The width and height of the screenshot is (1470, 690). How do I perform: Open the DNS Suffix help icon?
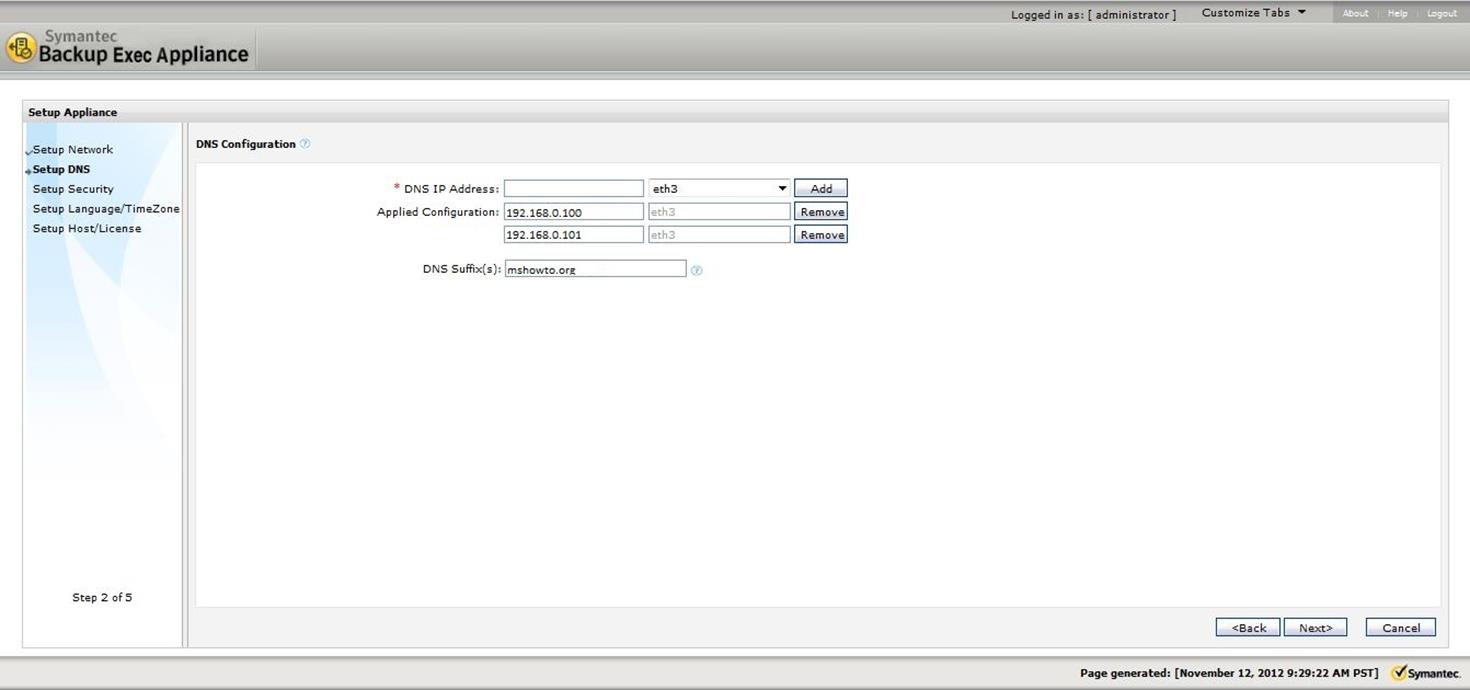coord(697,270)
